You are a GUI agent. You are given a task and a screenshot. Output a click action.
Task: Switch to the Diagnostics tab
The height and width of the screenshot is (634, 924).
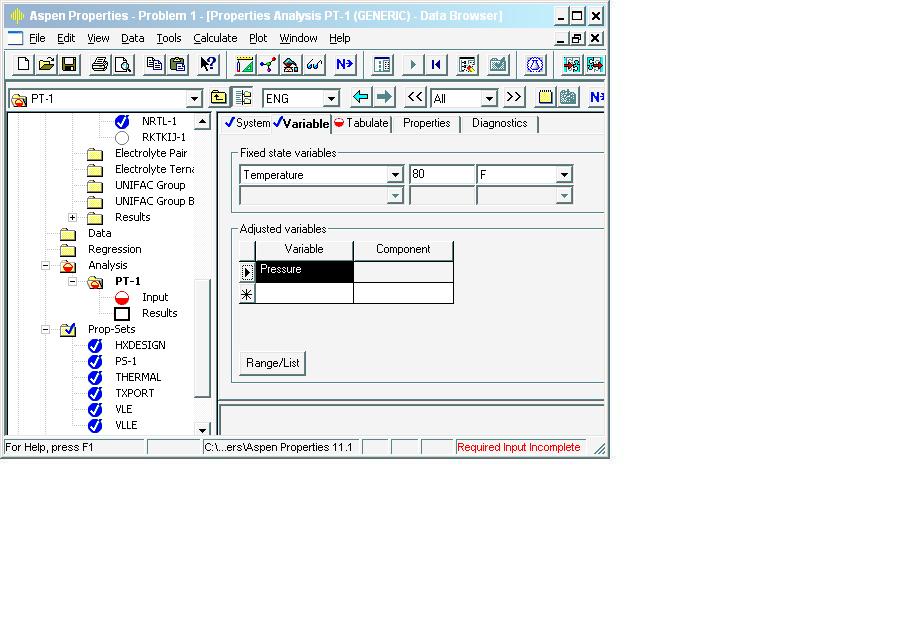tap(500, 123)
